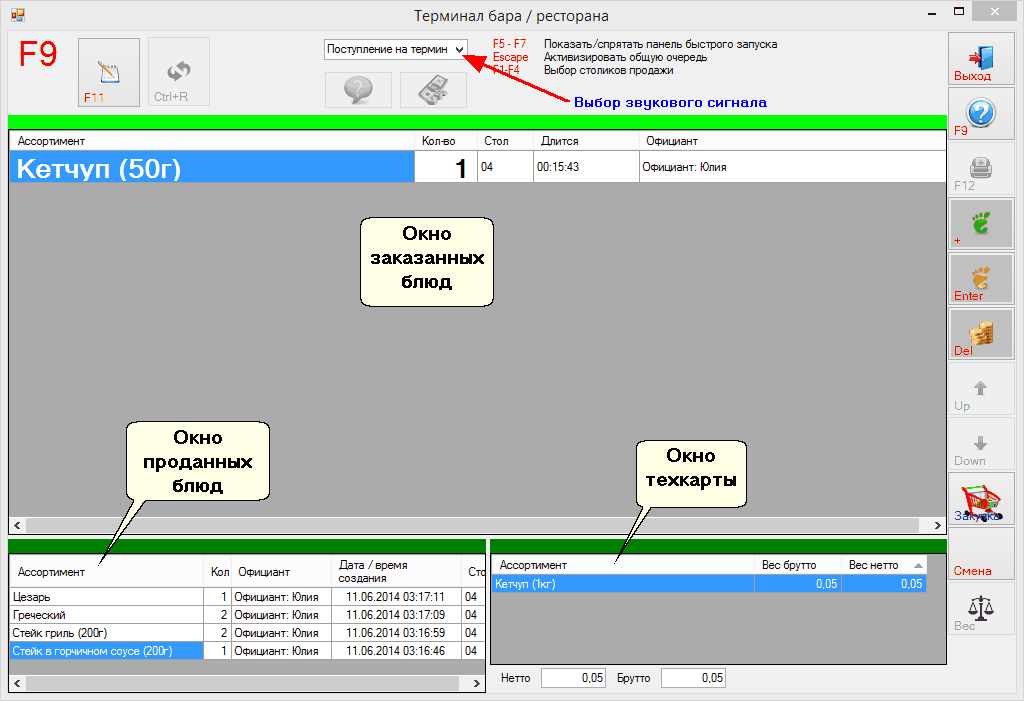
Task: Click the orange footprint Enter button
Action: coord(981,278)
